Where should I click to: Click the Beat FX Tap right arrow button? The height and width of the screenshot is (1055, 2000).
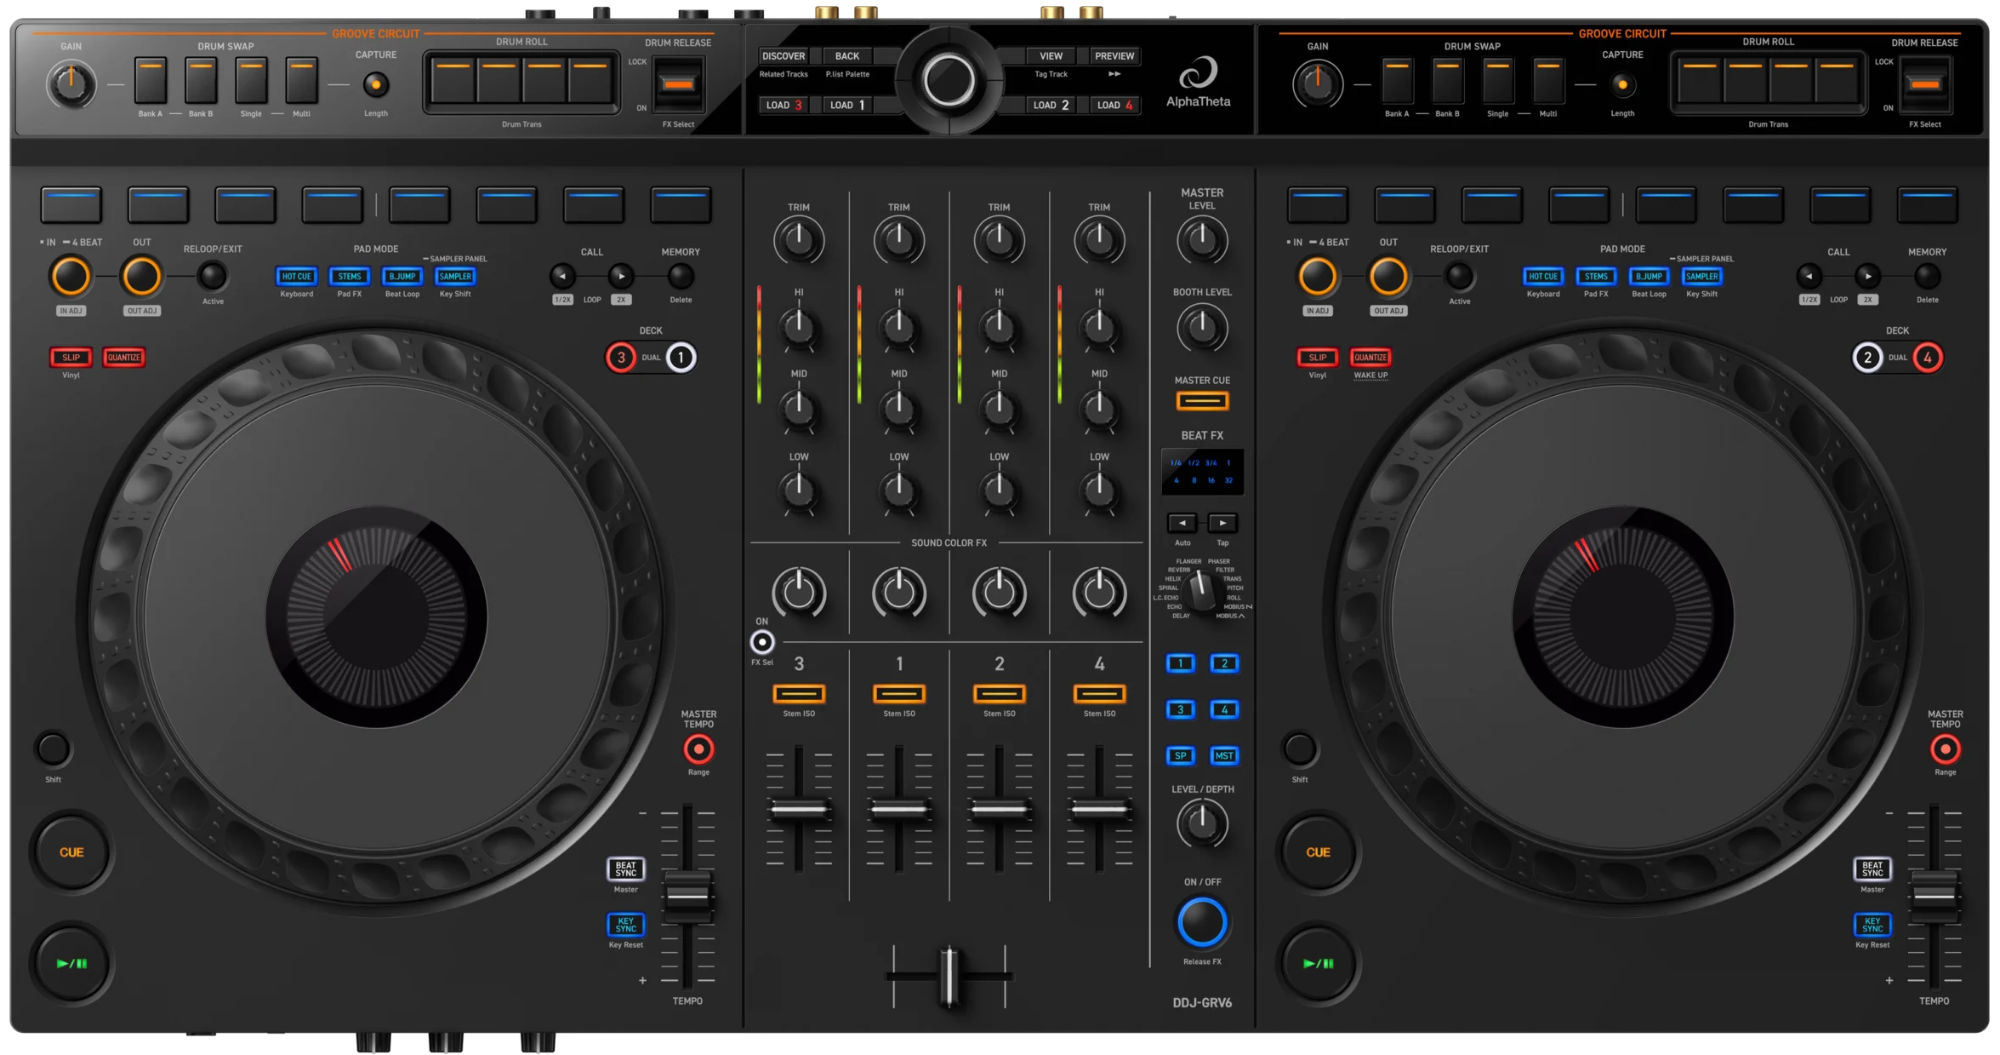point(1222,523)
